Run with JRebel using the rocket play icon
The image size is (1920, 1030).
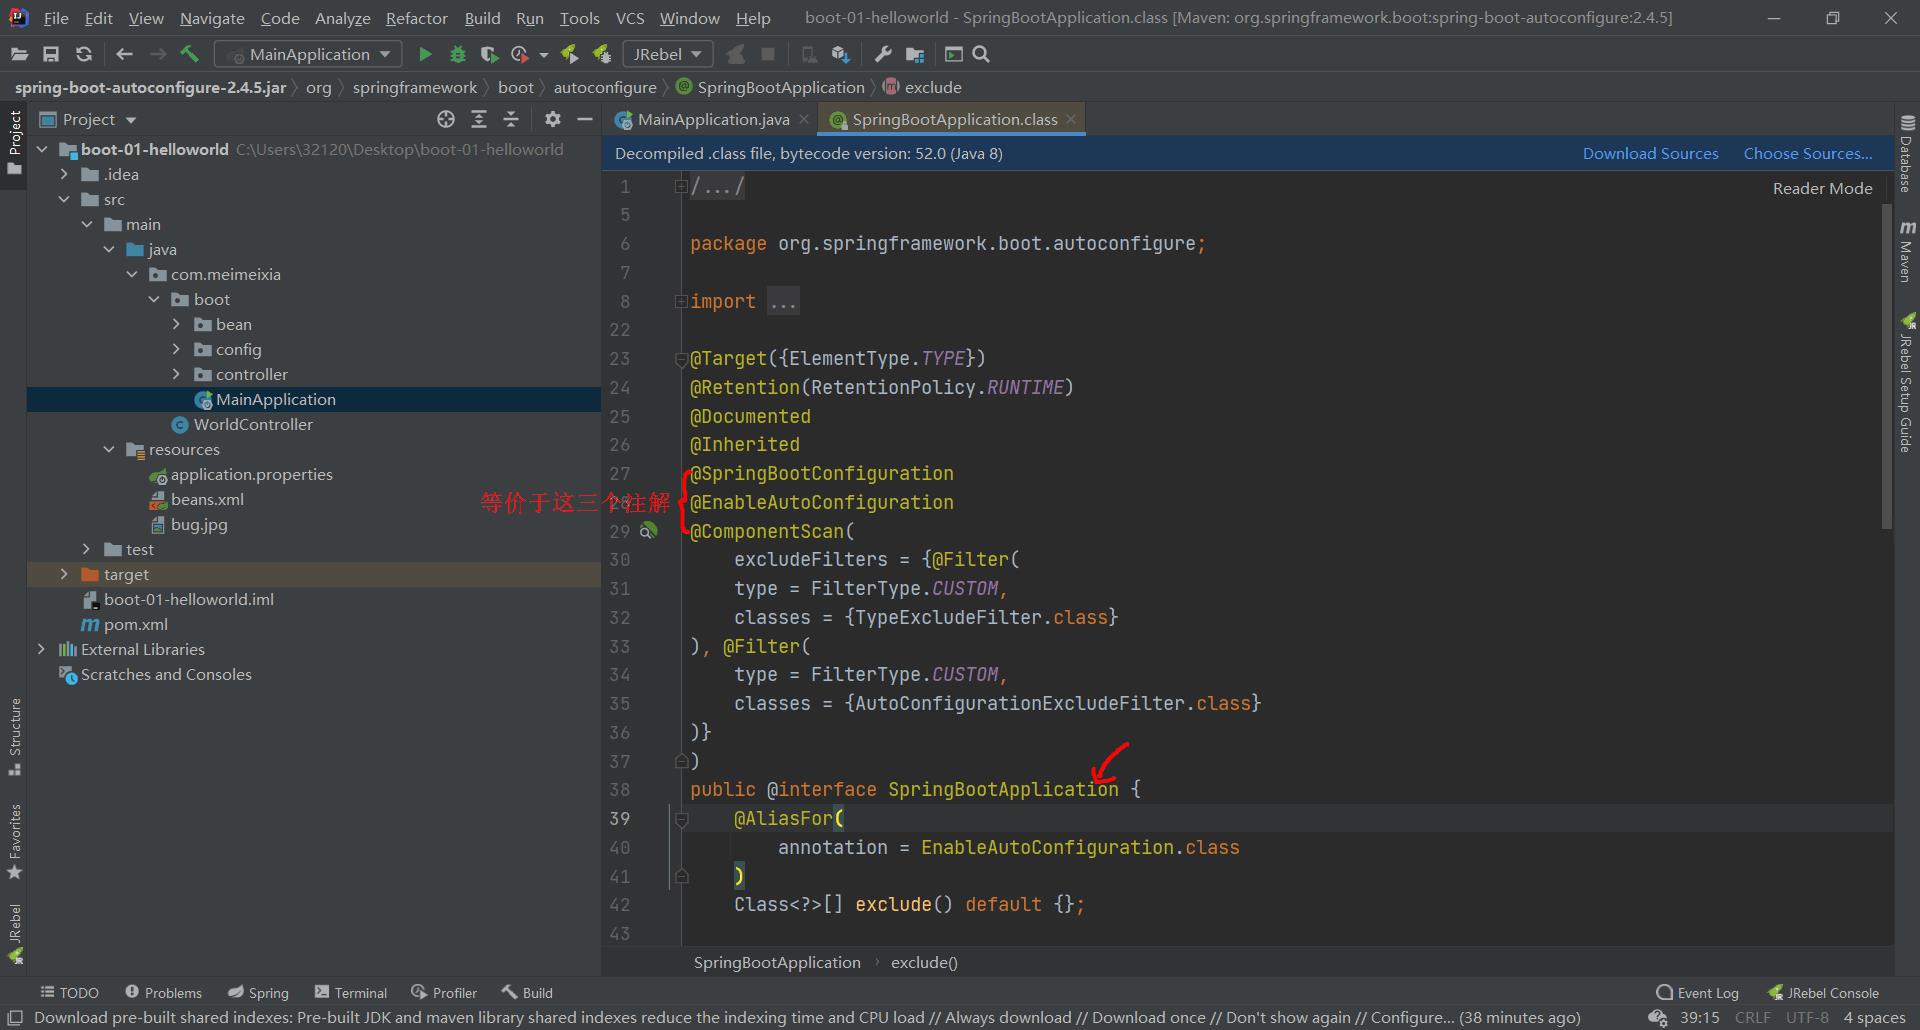569,54
